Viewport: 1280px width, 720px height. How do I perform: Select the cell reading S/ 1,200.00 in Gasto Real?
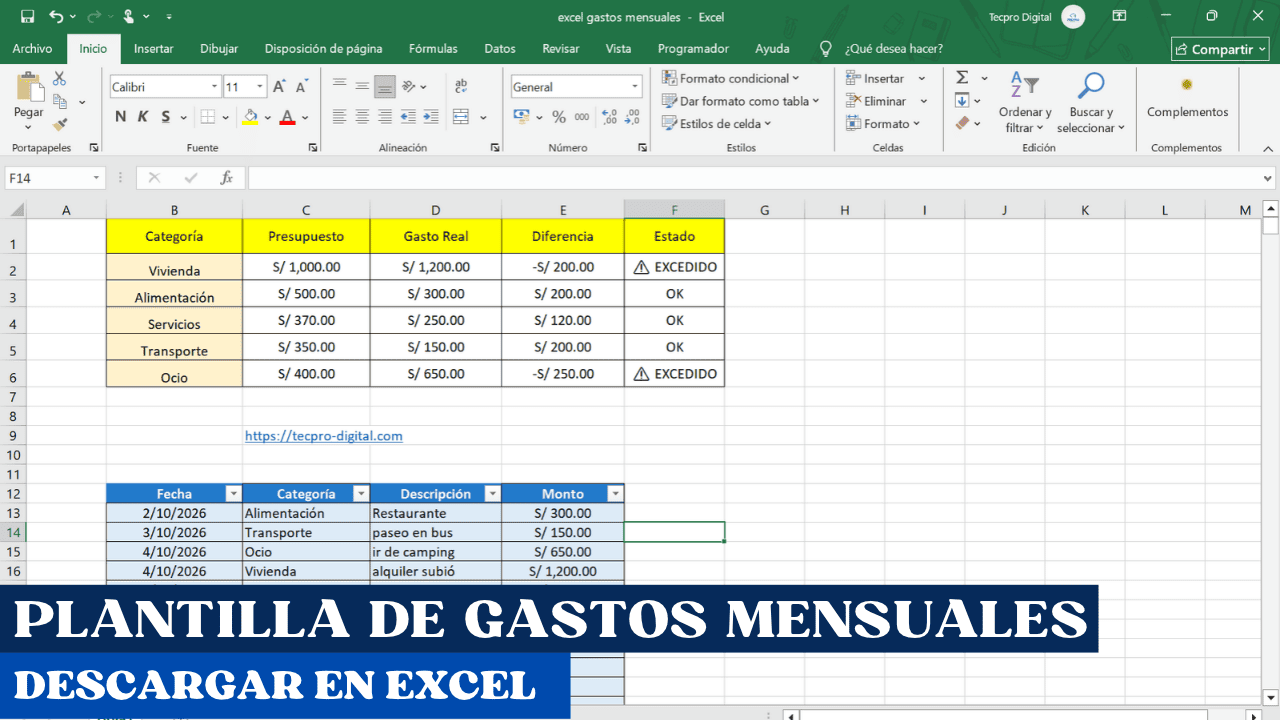coord(436,267)
